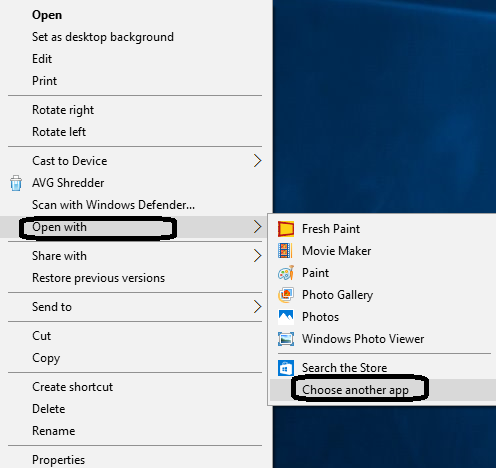Select Set as desktop background

coord(103,37)
